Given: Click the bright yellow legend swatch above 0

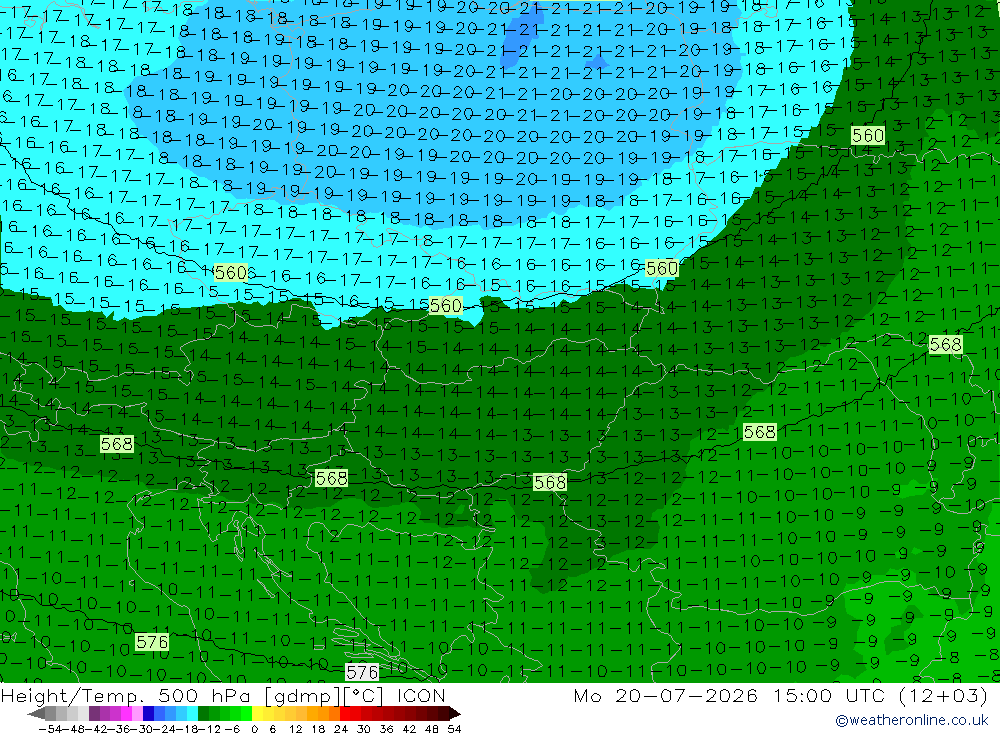Looking at the screenshot, I should [258, 713].
